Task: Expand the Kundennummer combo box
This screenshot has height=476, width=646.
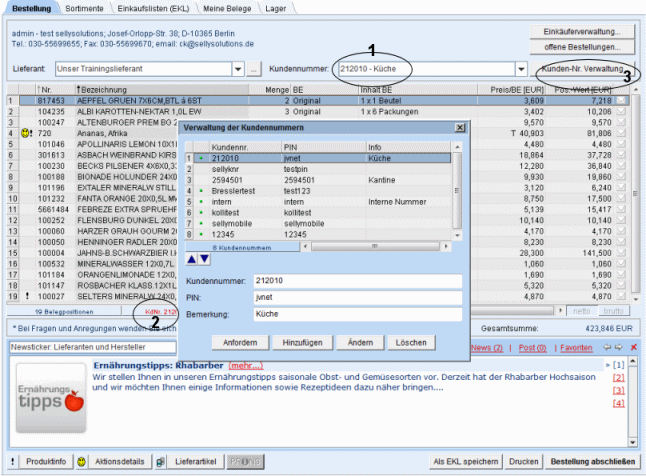Action: pos(521,69)
